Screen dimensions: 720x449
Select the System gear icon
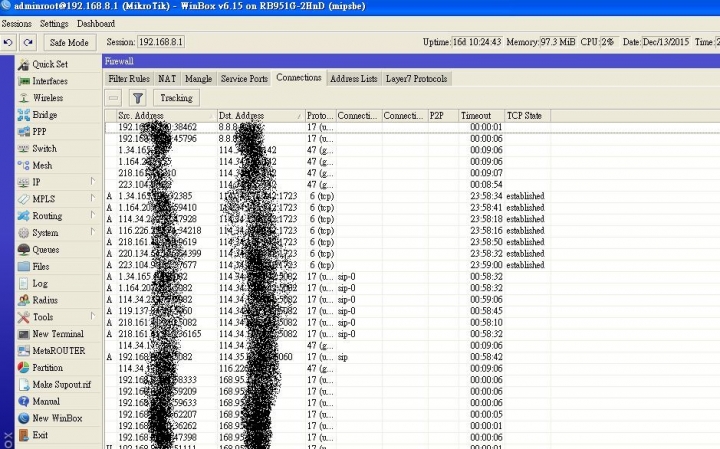pyautogui.click(x=23, y=233)
